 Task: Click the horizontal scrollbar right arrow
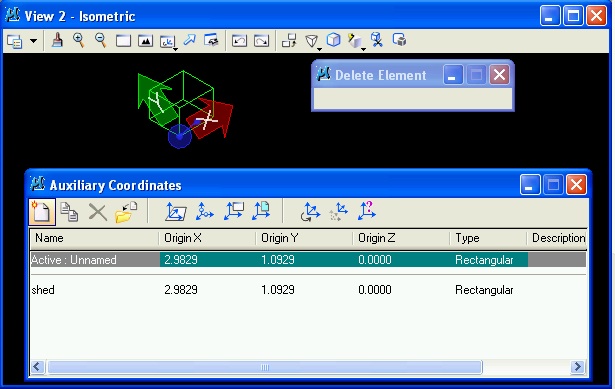coord(578,367)
